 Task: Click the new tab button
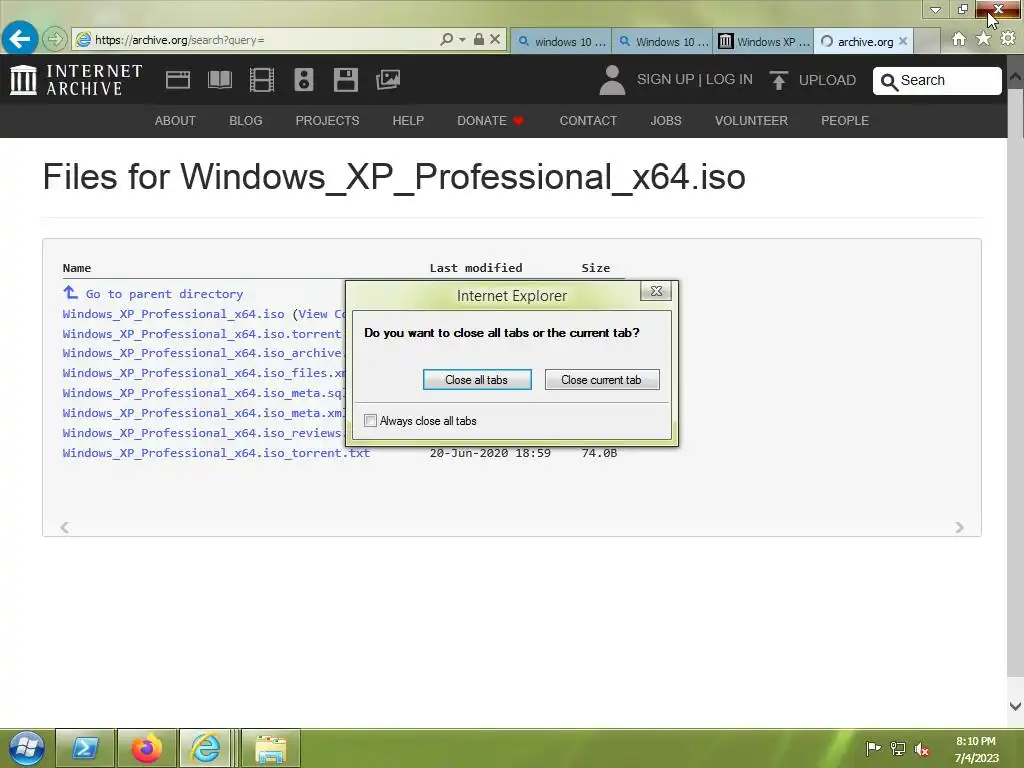[926, 41]
